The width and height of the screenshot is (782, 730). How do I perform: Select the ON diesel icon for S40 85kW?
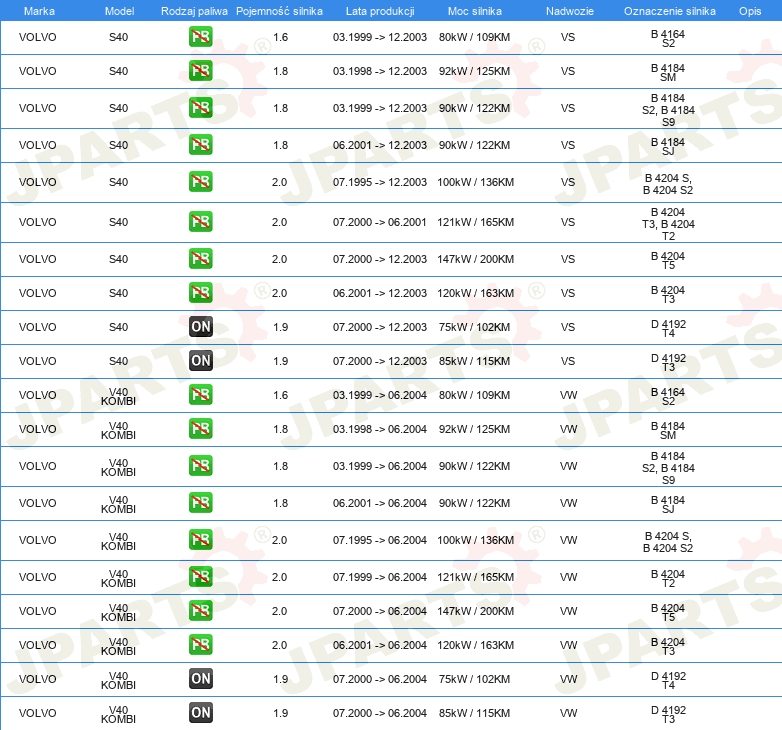[200, 361]
